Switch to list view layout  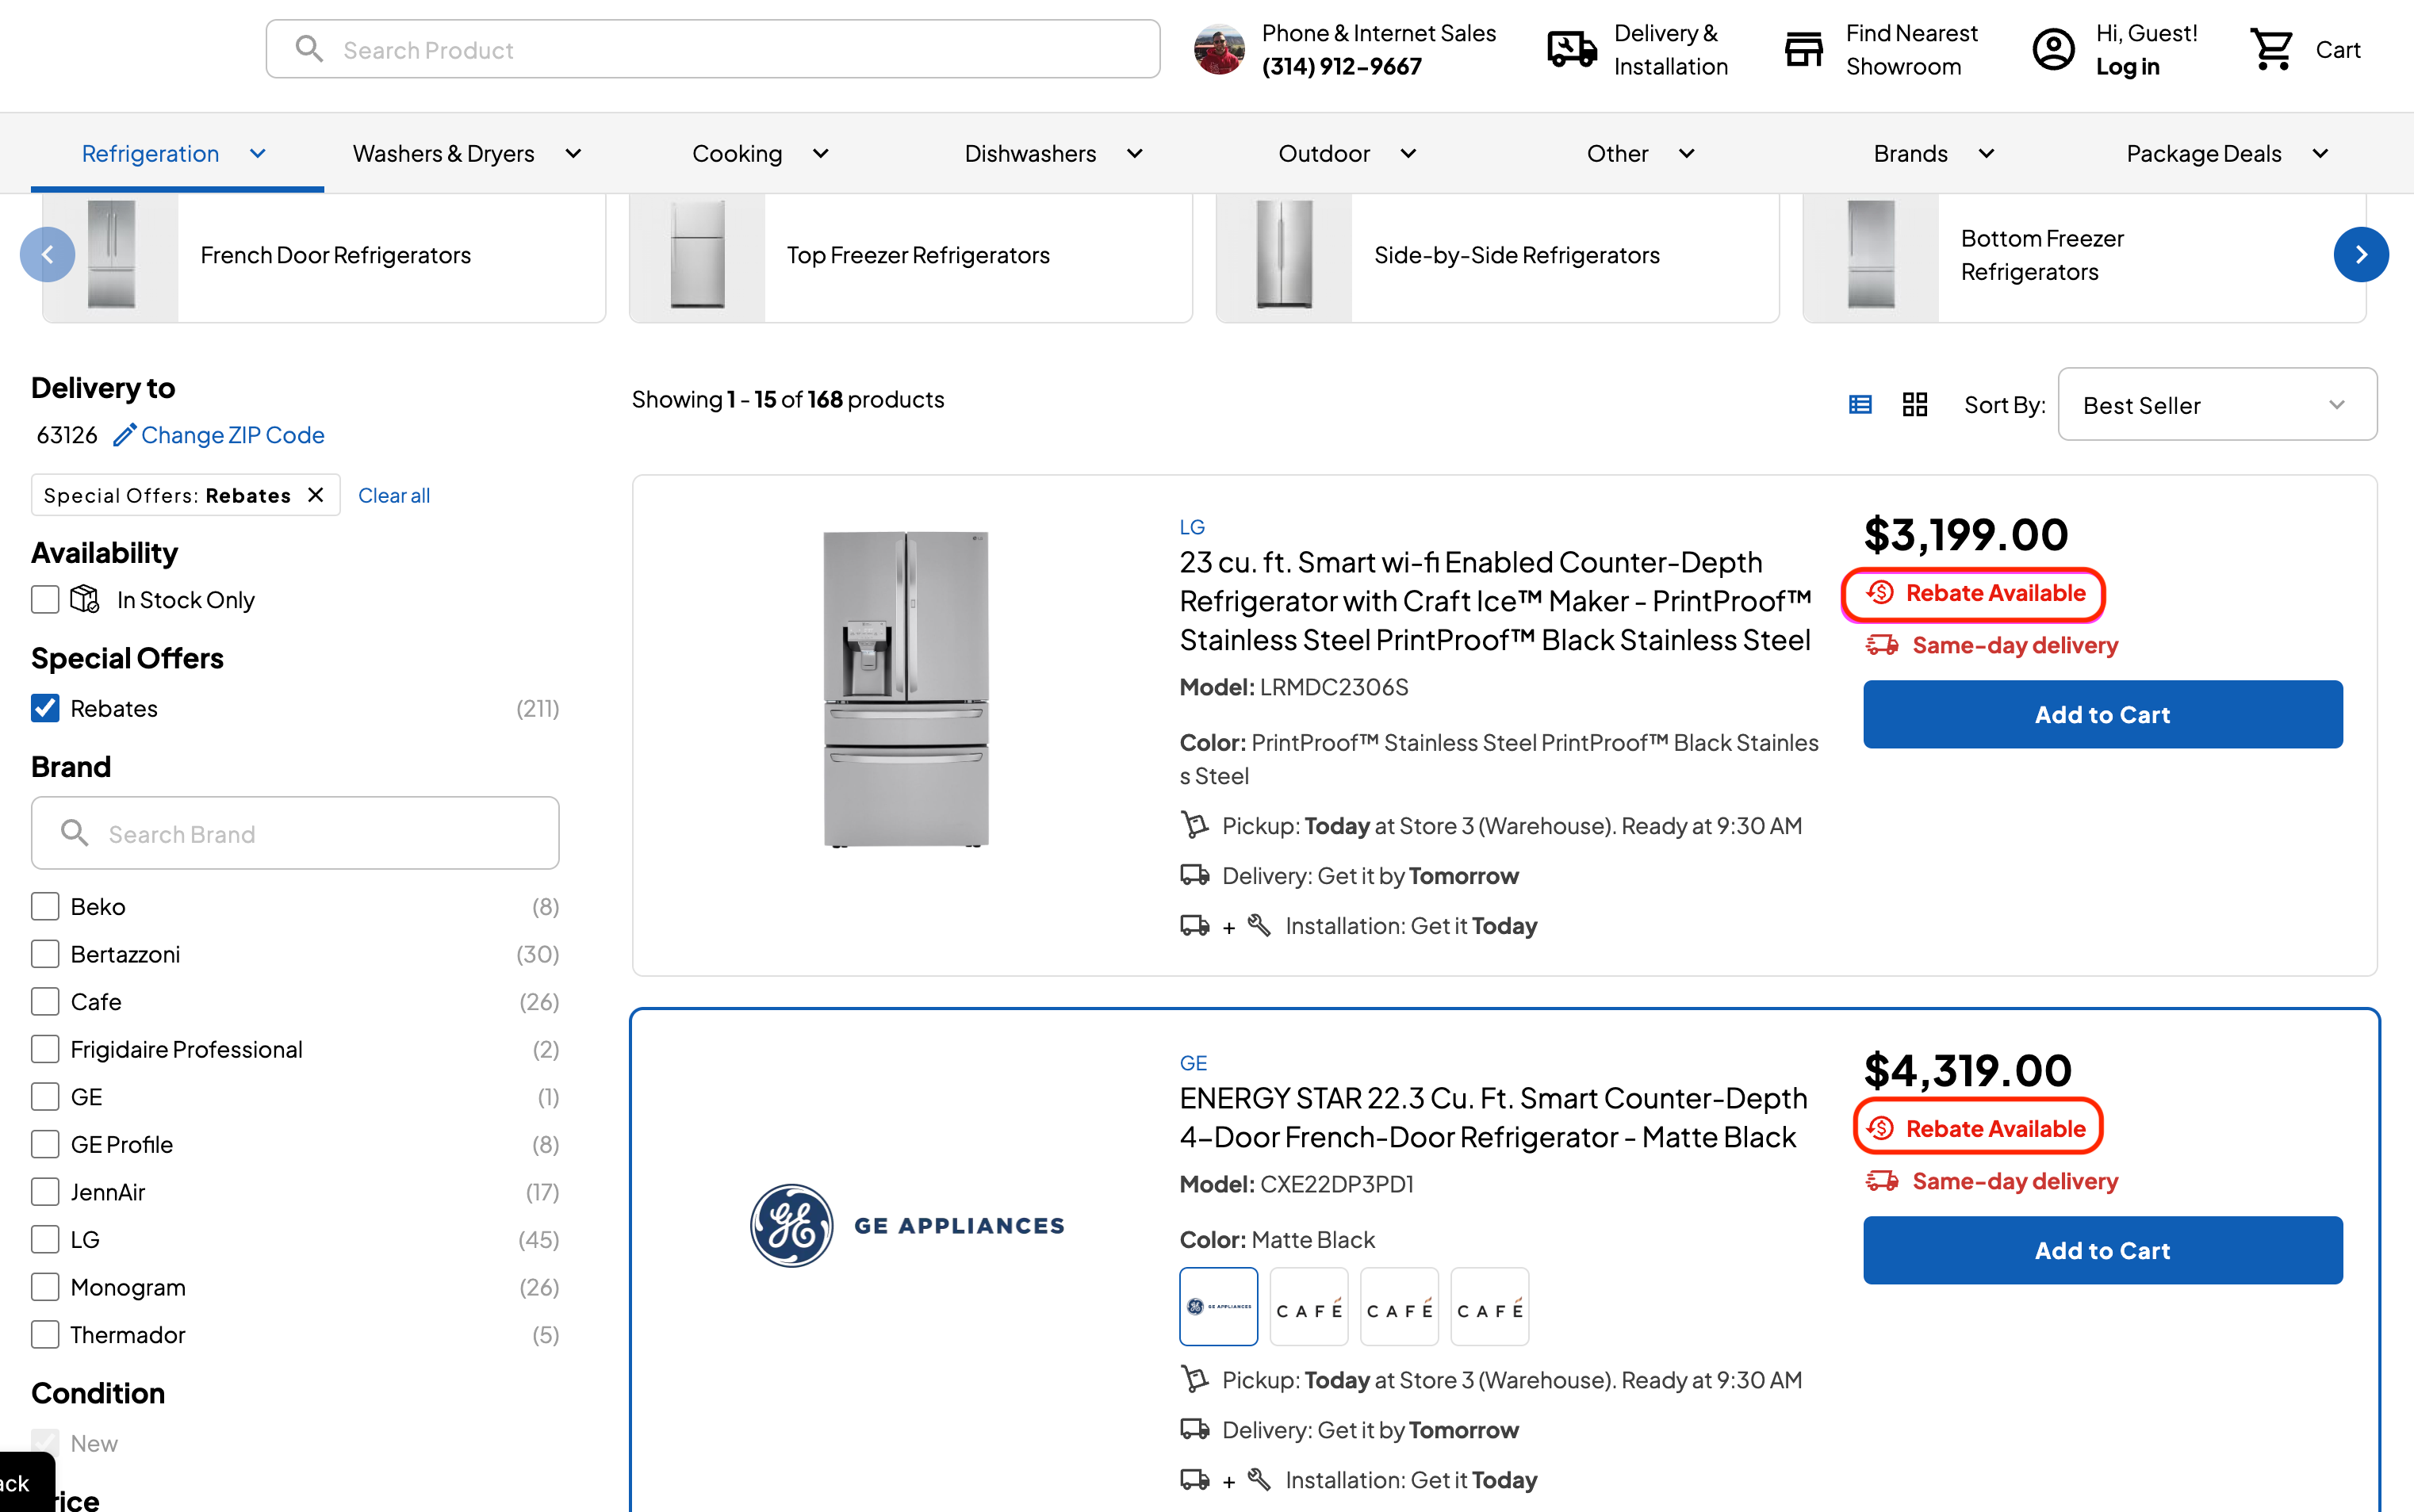click(1860, 404)
